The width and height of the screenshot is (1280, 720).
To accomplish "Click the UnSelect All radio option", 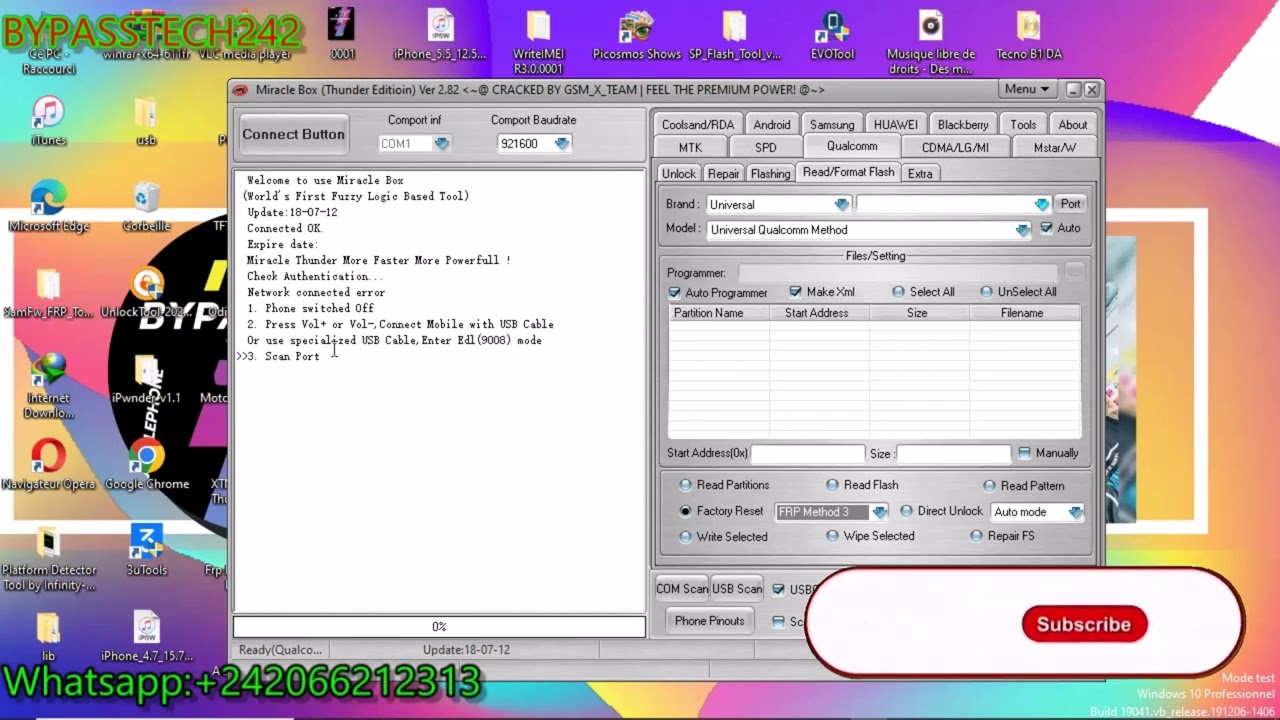I will coord(986,292).
